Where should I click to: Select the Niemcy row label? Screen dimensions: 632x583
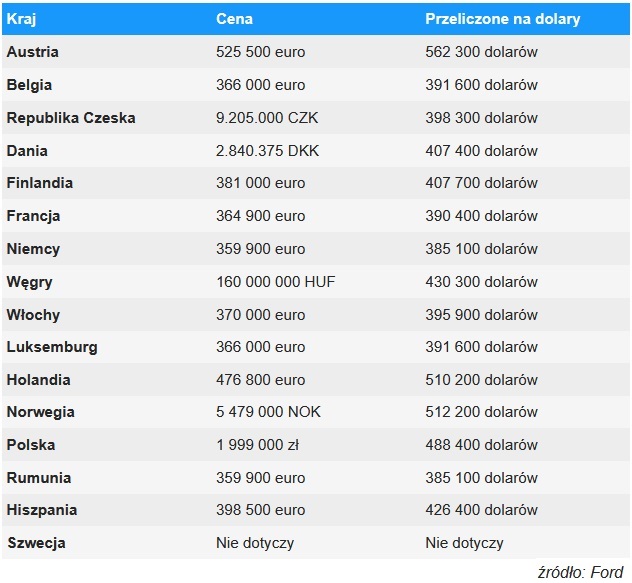pyautogui.click(x=33, y=249)
